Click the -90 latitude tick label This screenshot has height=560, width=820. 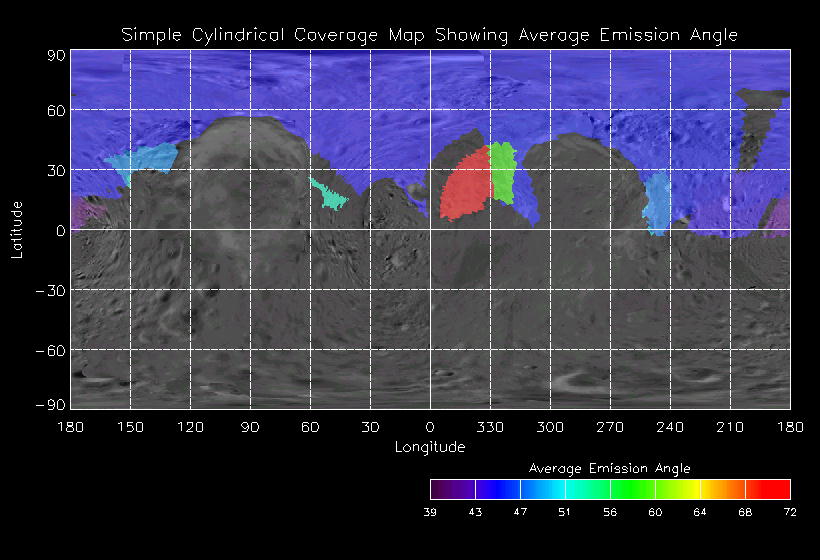coord(54,404)
